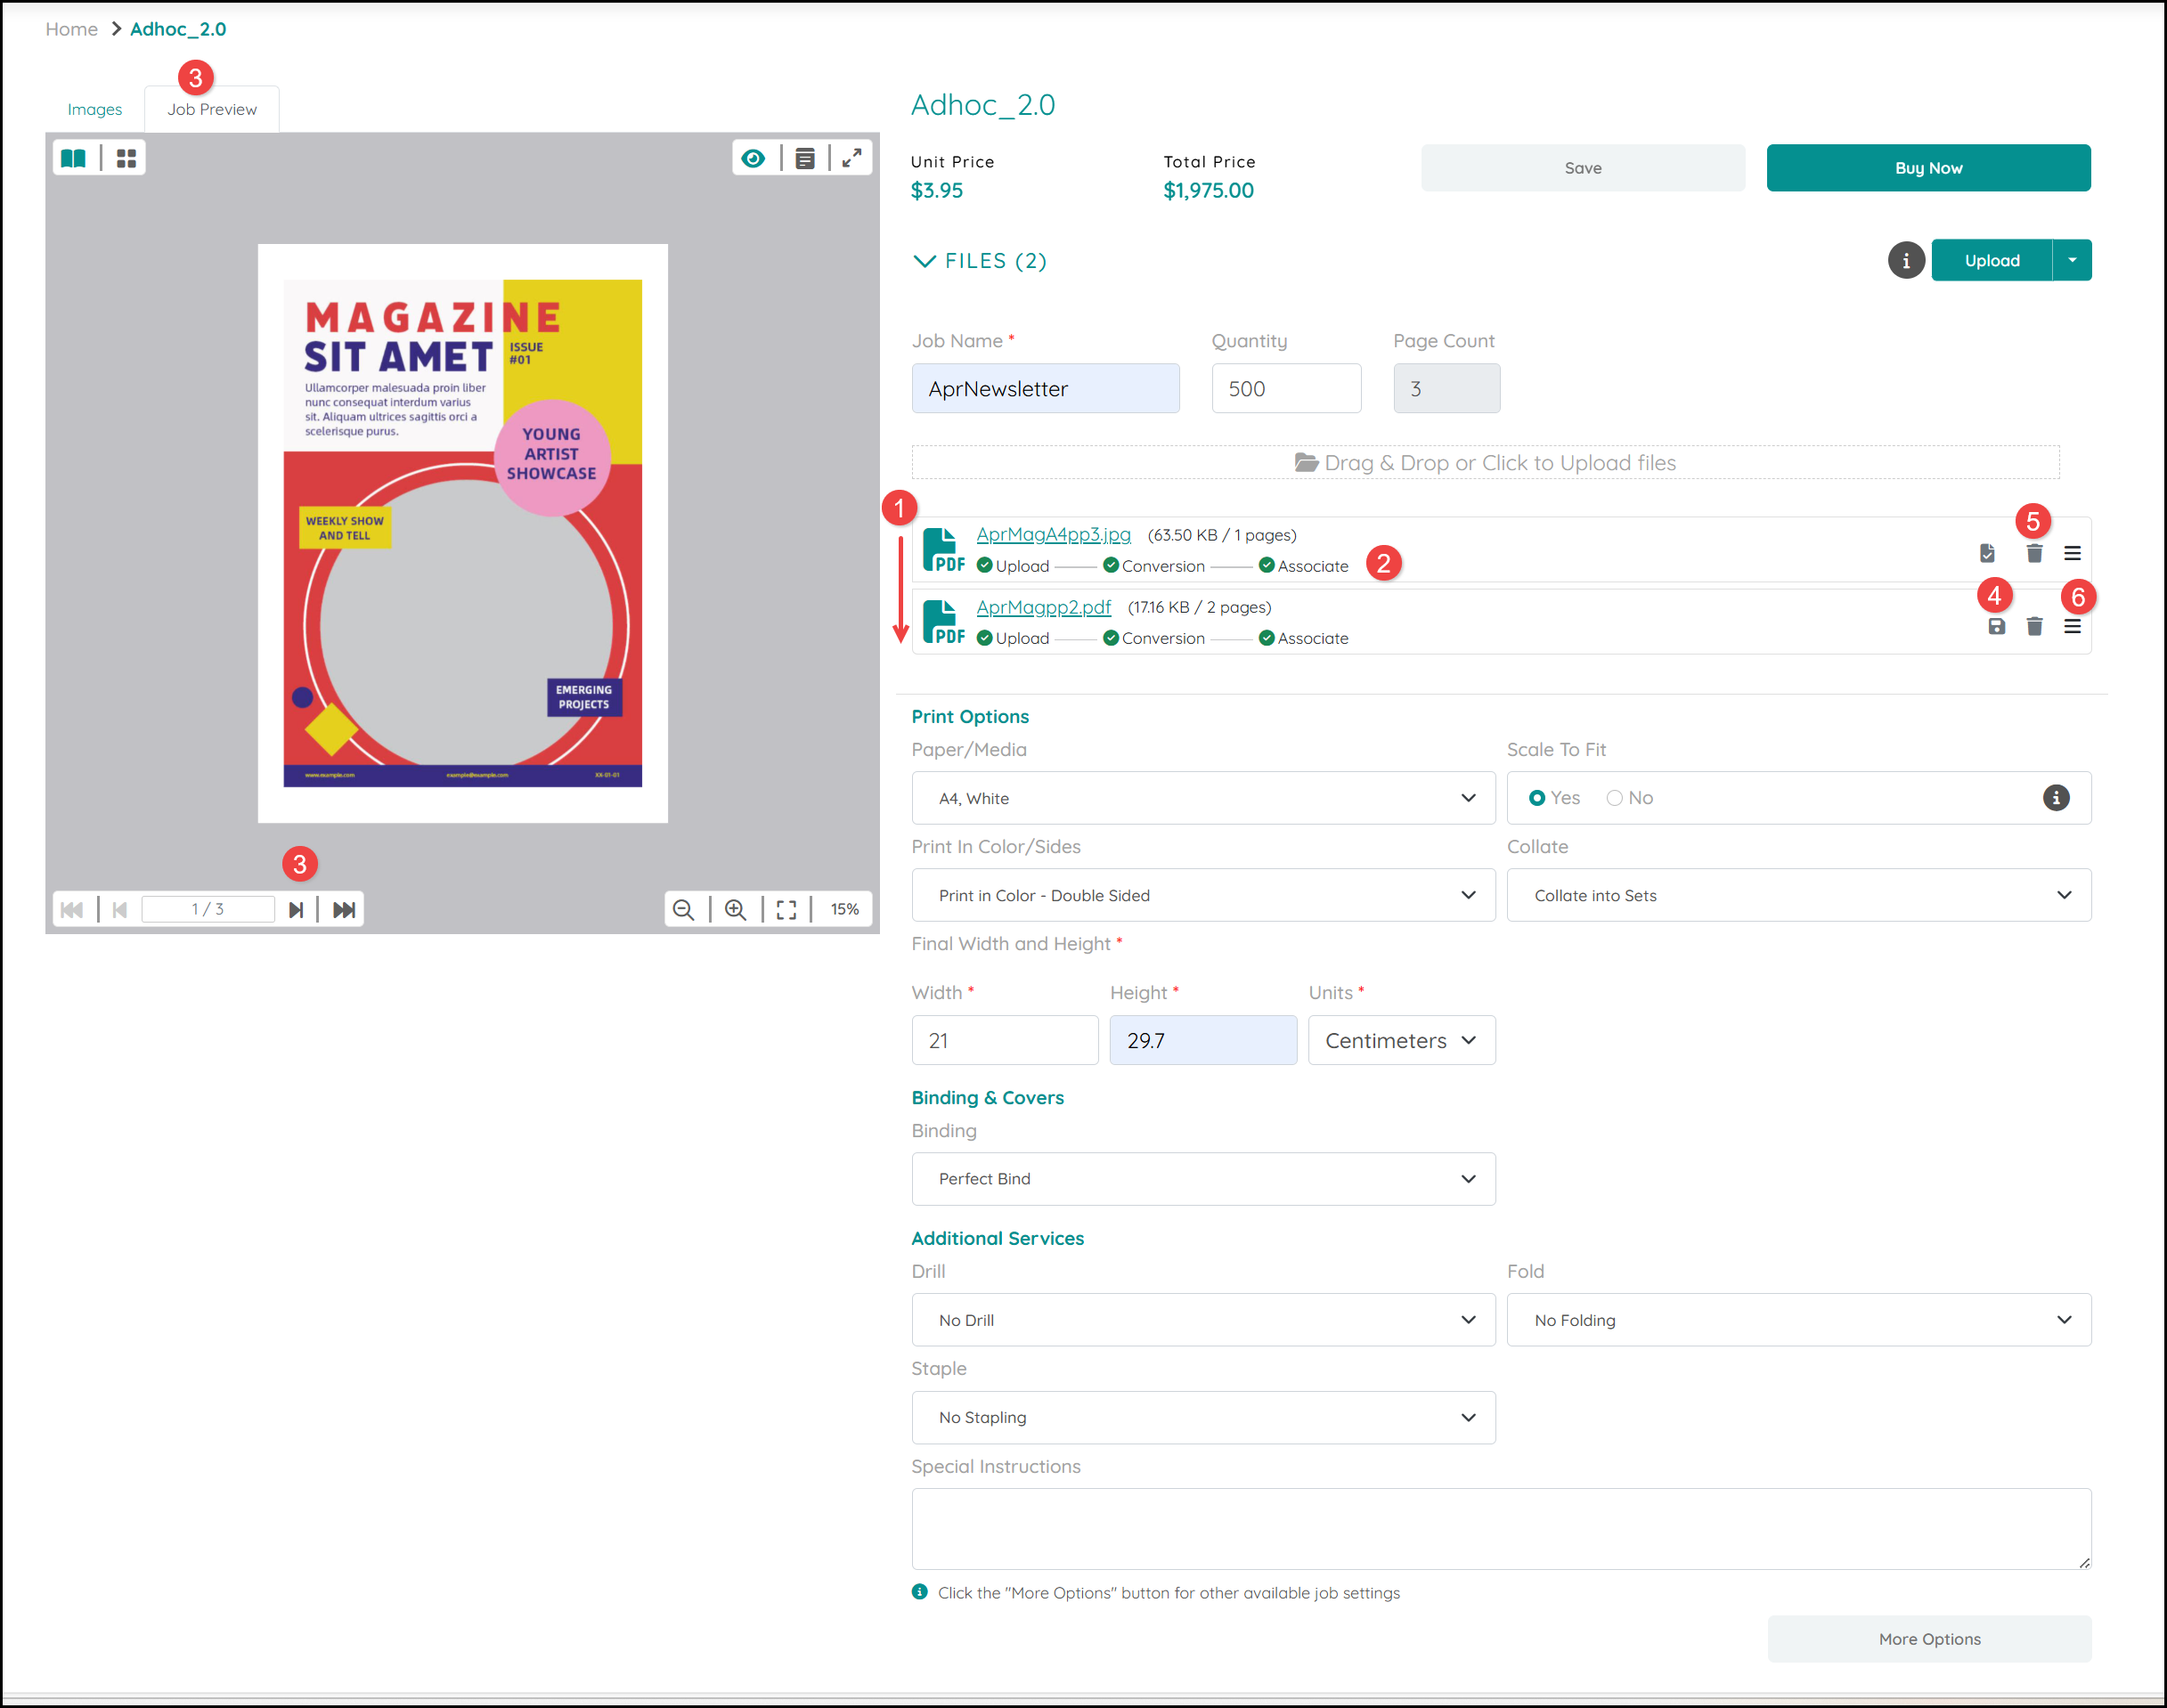Go to first preview page
Image resolution: width=2167 pixels, height=1708 pixels.
pos(72,910)
